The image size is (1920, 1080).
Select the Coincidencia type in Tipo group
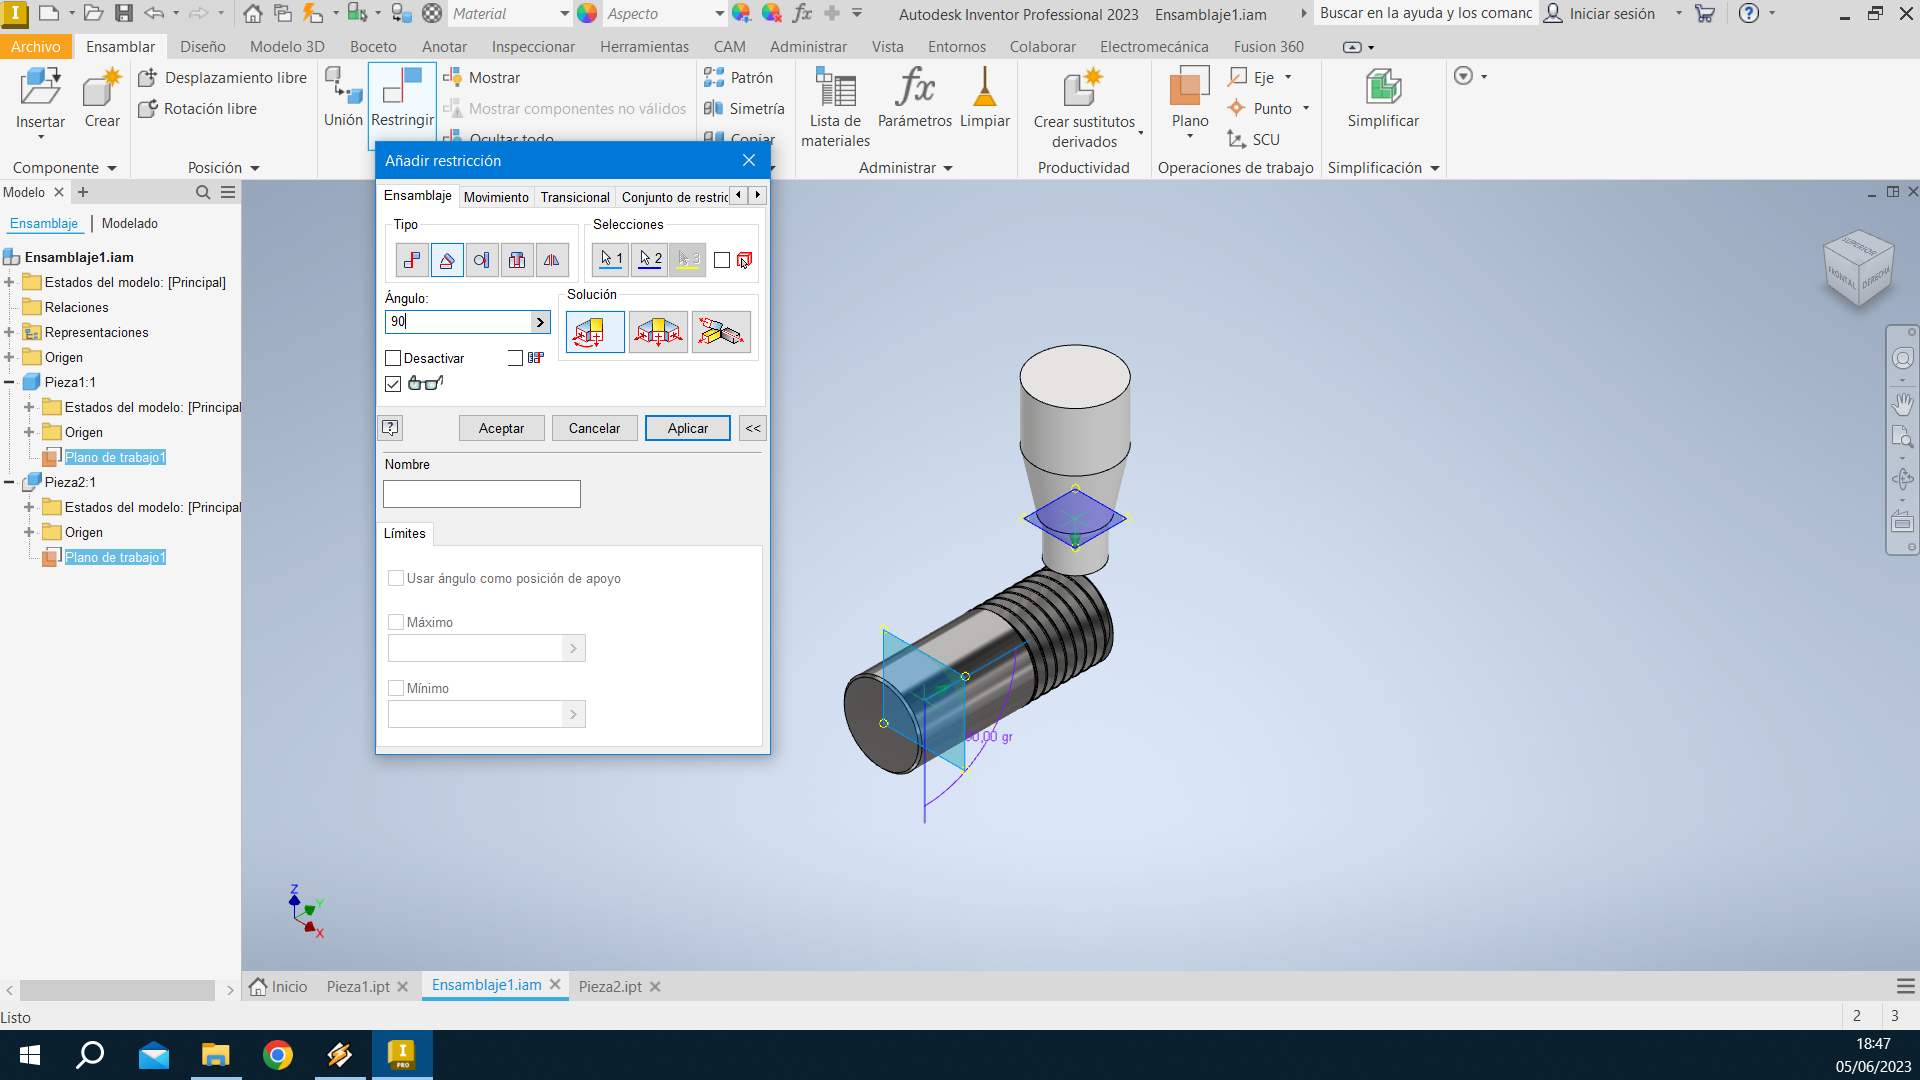[412, 260]
